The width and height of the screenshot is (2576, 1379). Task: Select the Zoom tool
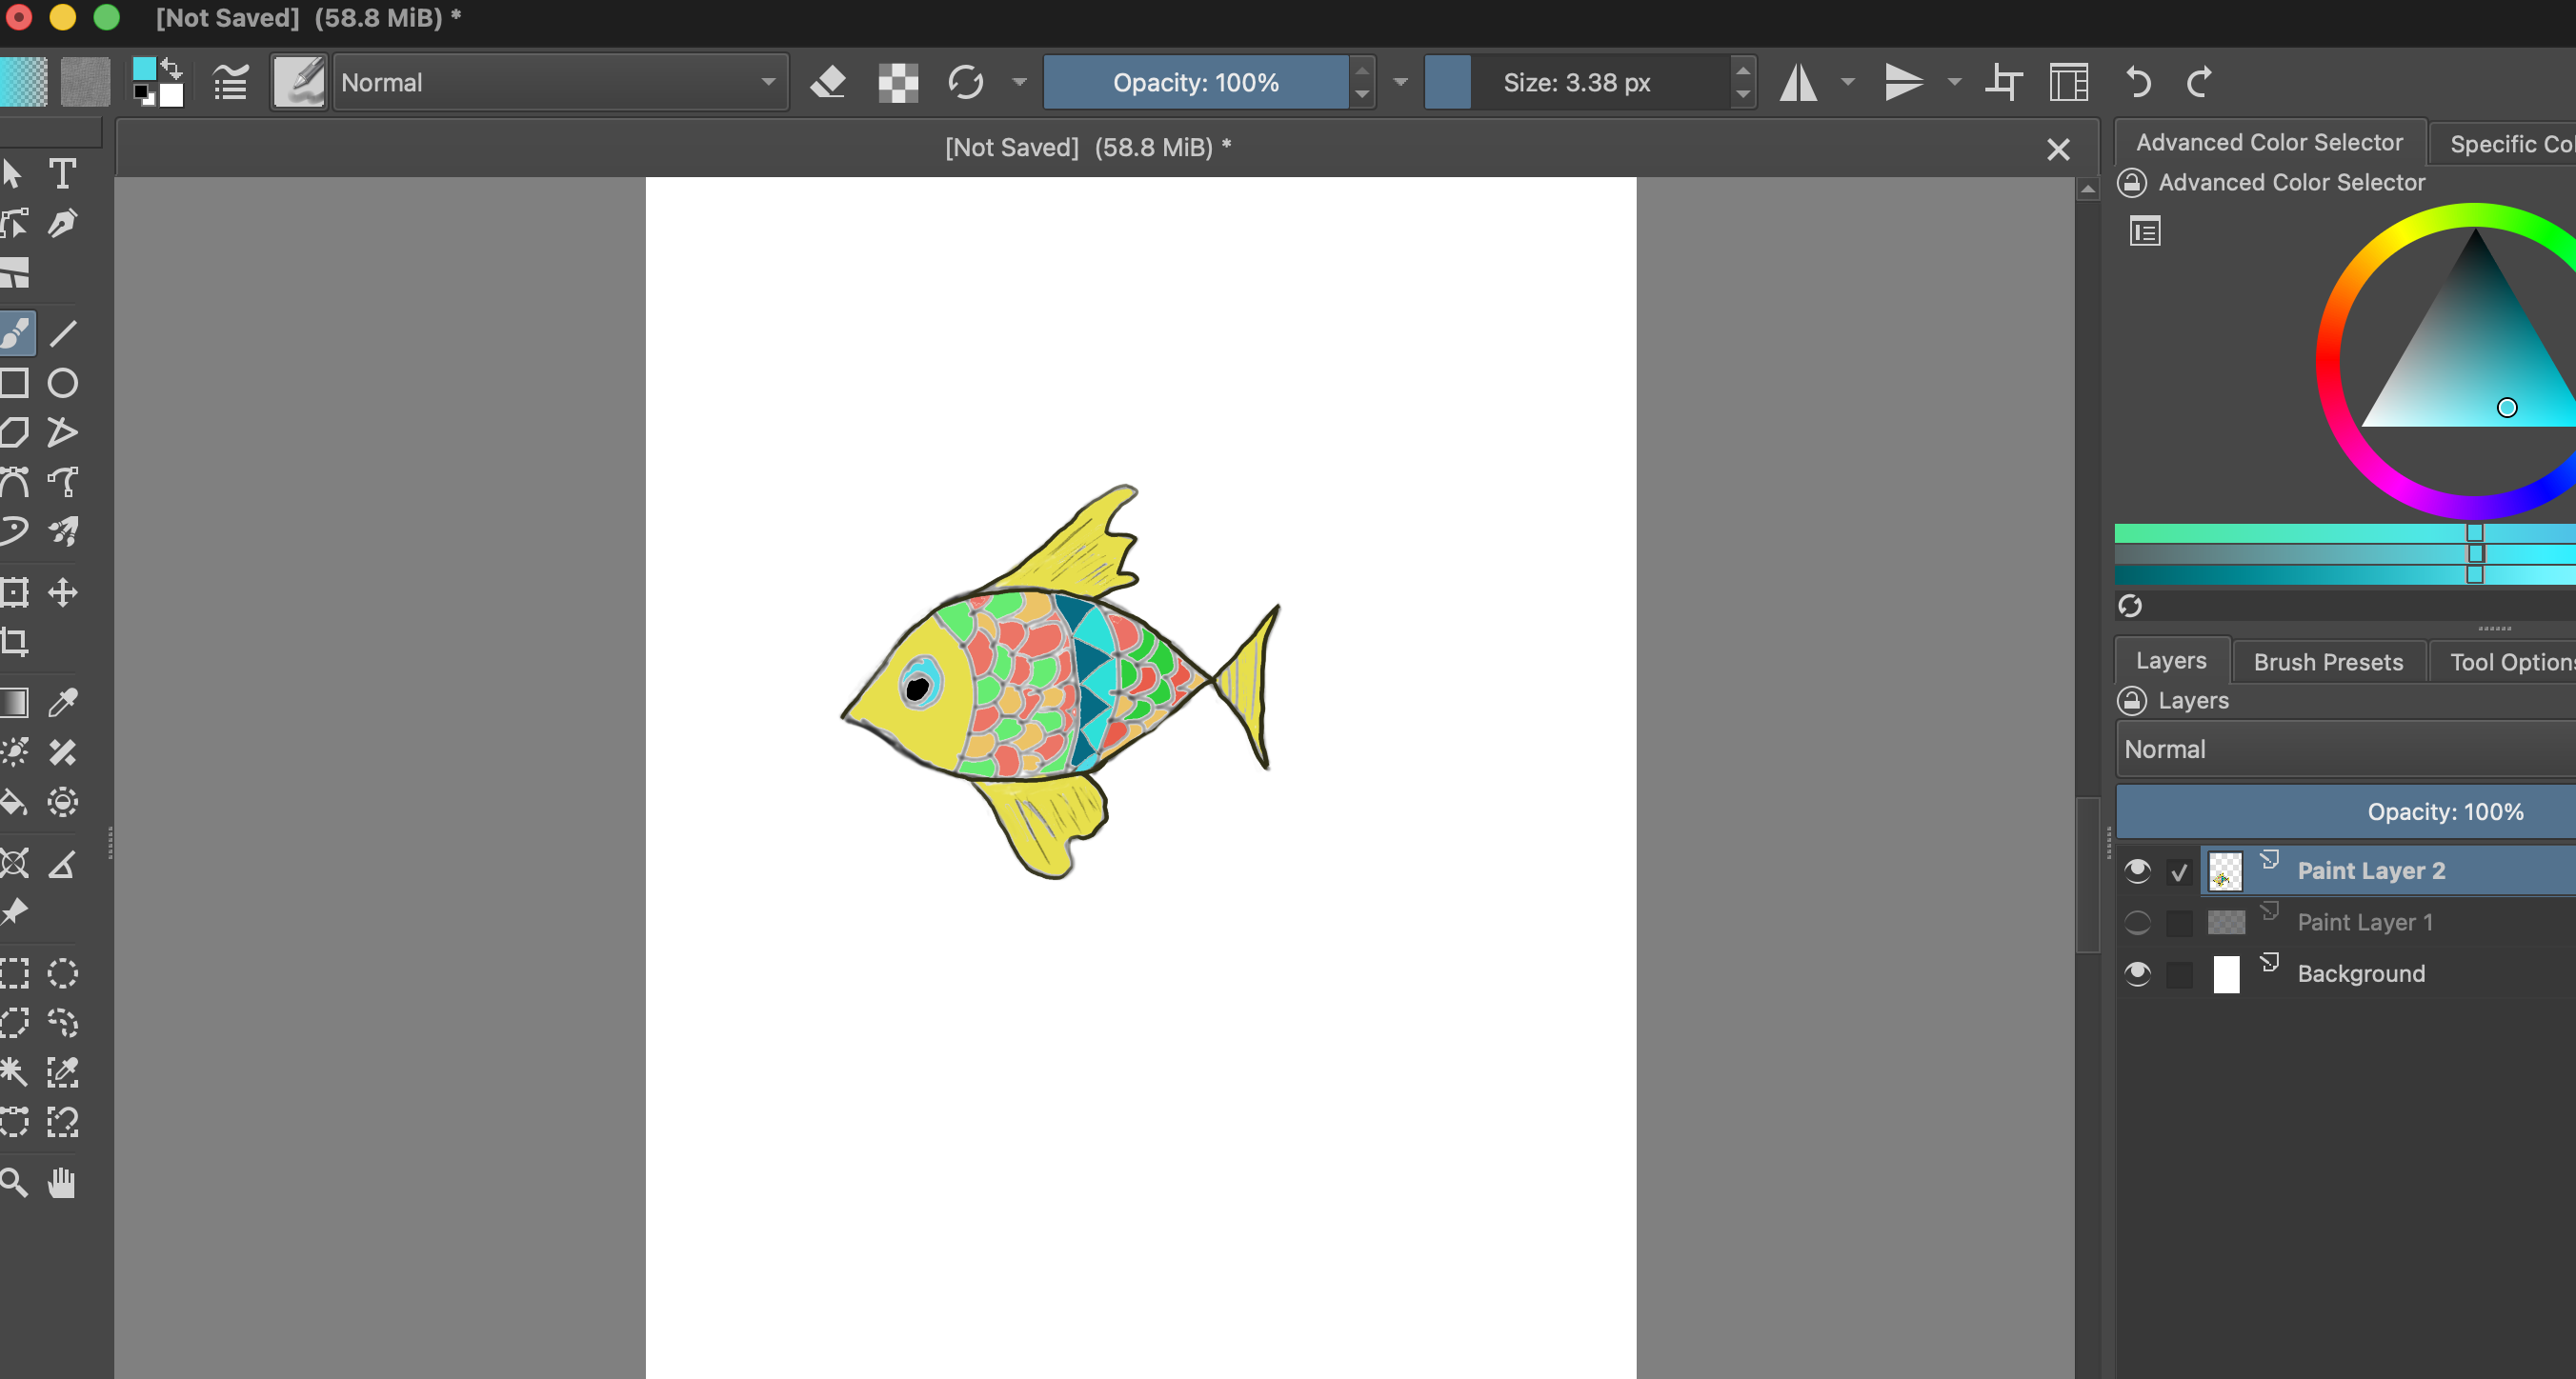14,1182
